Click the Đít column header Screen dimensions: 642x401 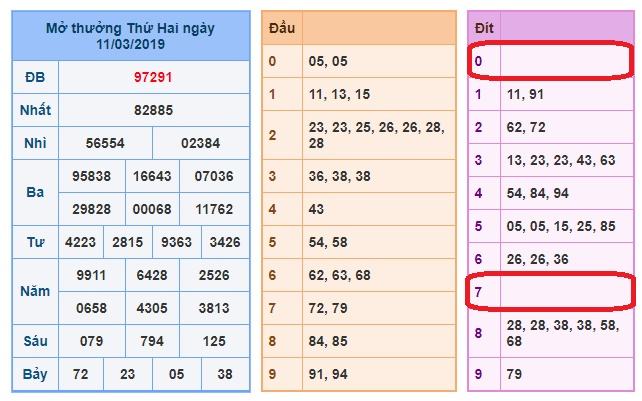point(485,28)
